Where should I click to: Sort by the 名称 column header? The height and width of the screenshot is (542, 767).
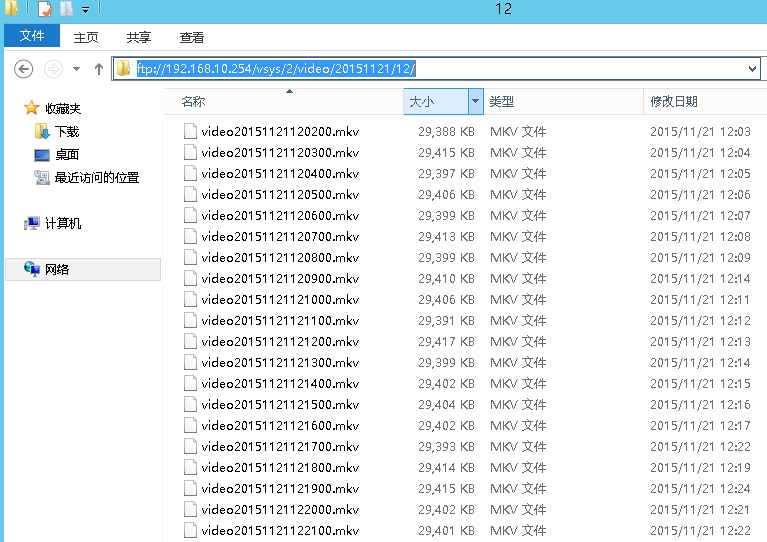(193, 101)
